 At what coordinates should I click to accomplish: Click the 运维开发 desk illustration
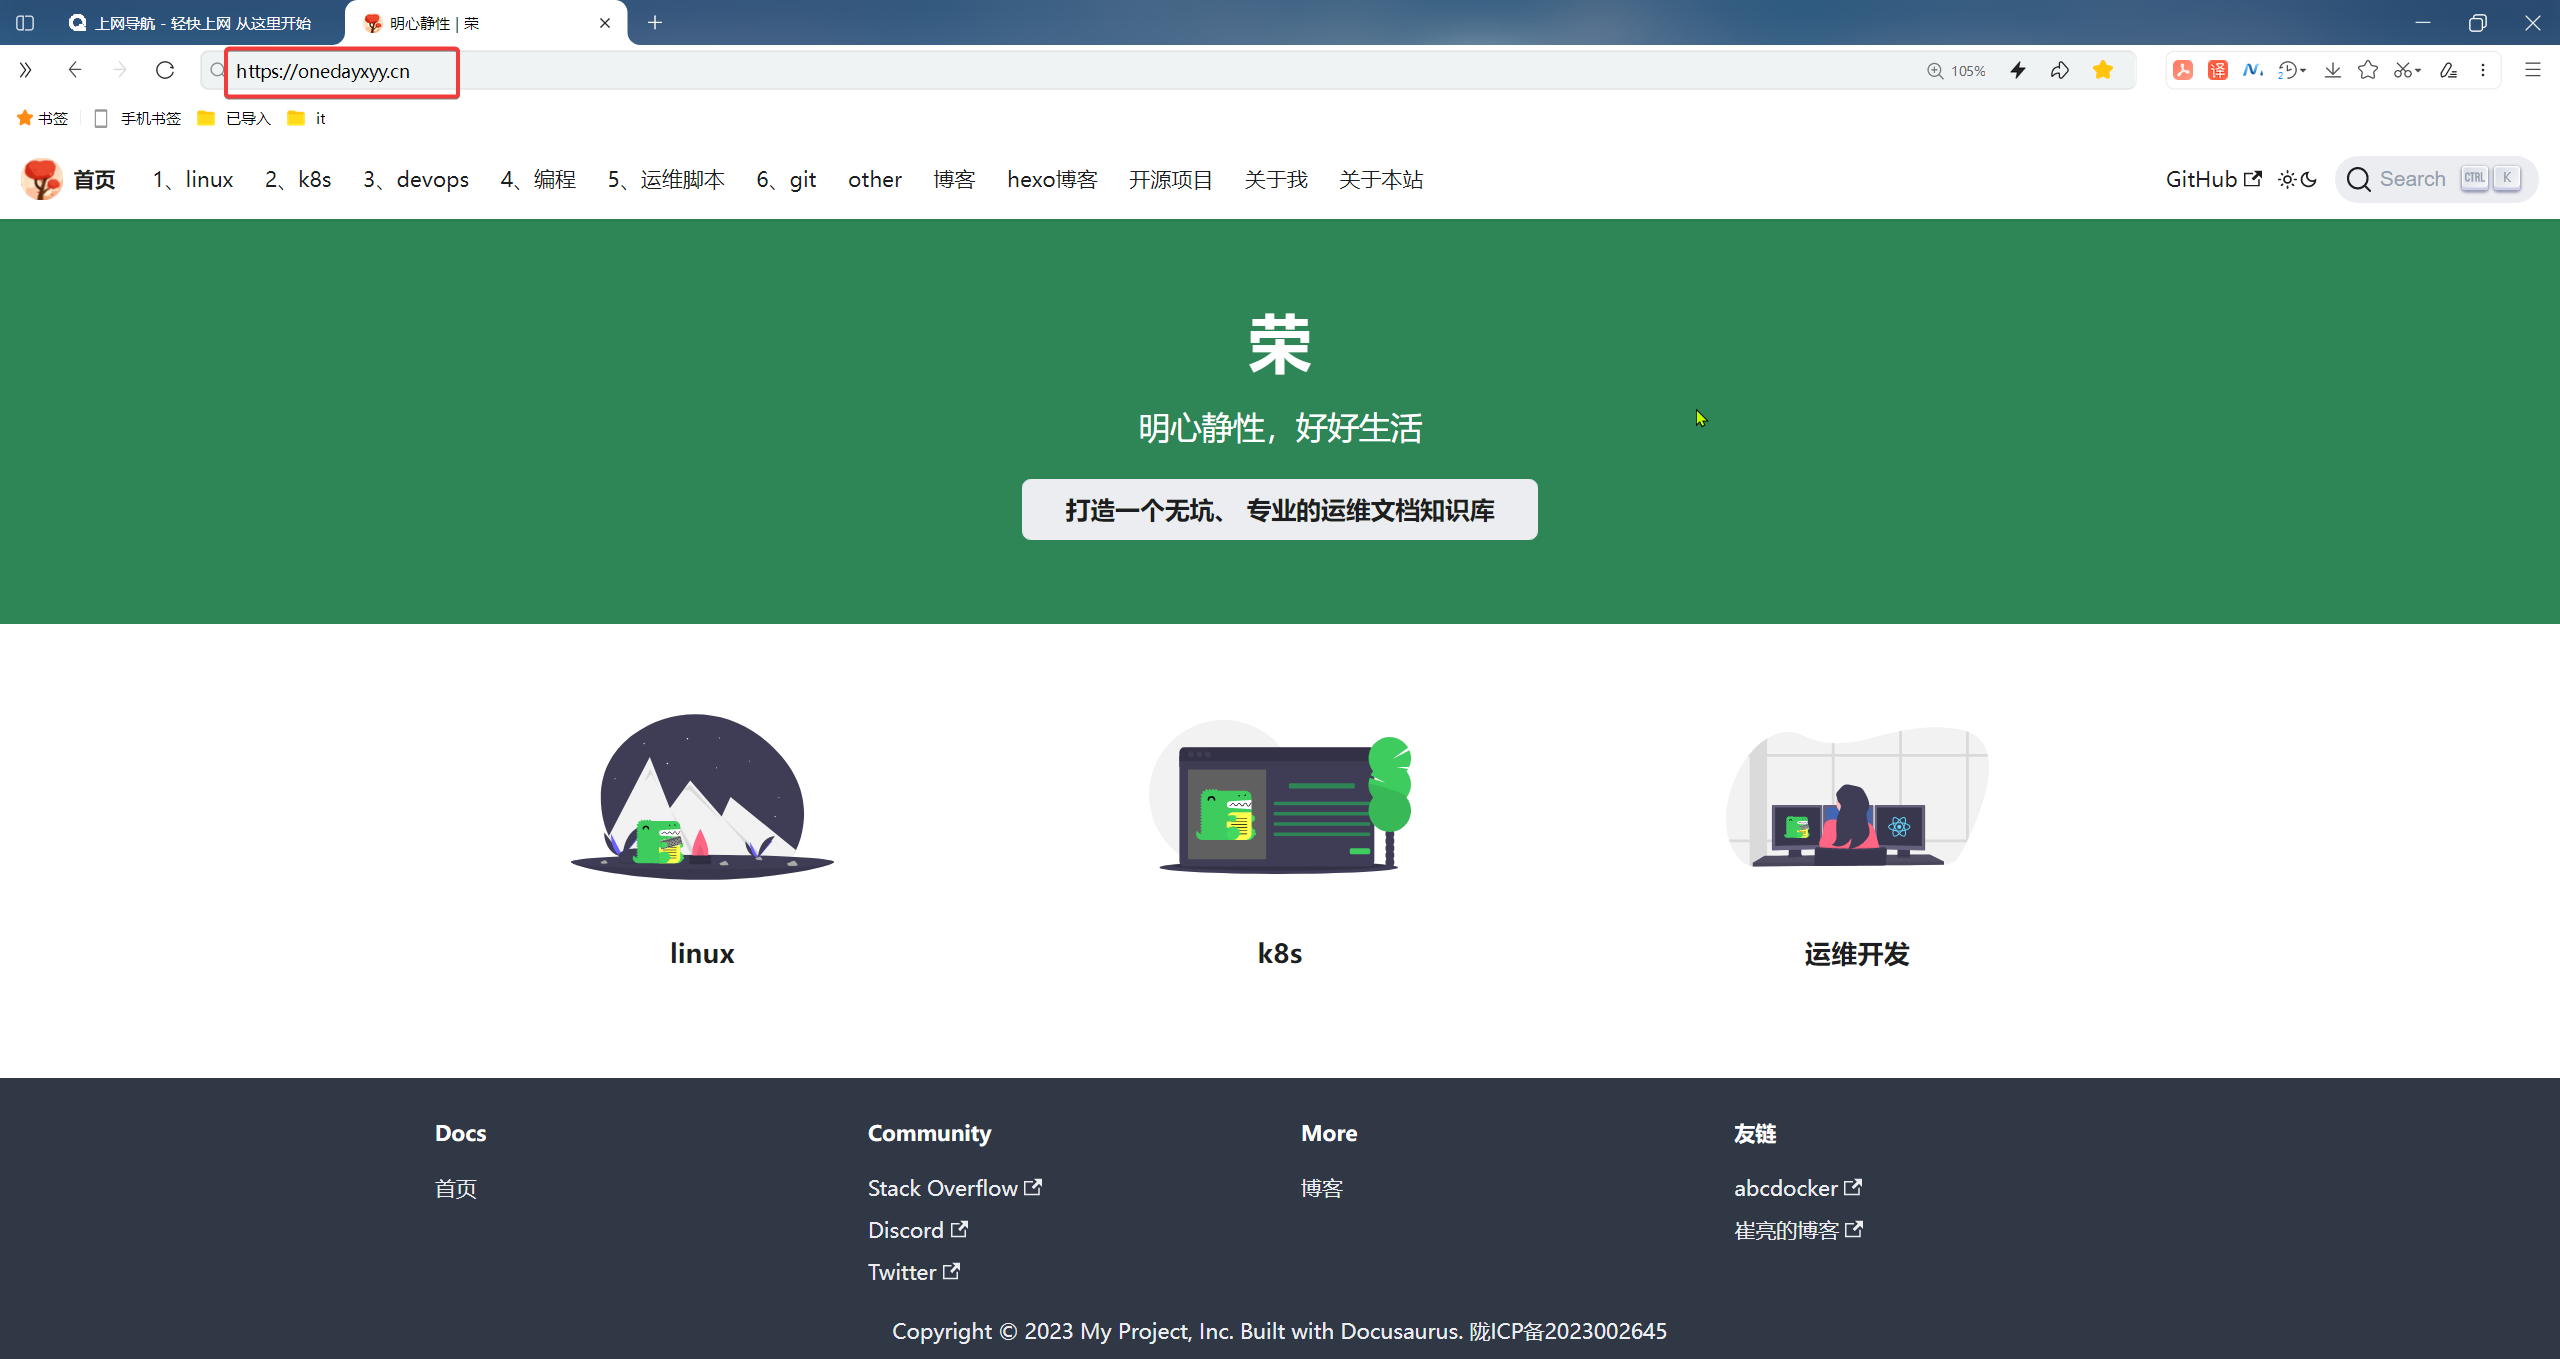(1857, 797)
